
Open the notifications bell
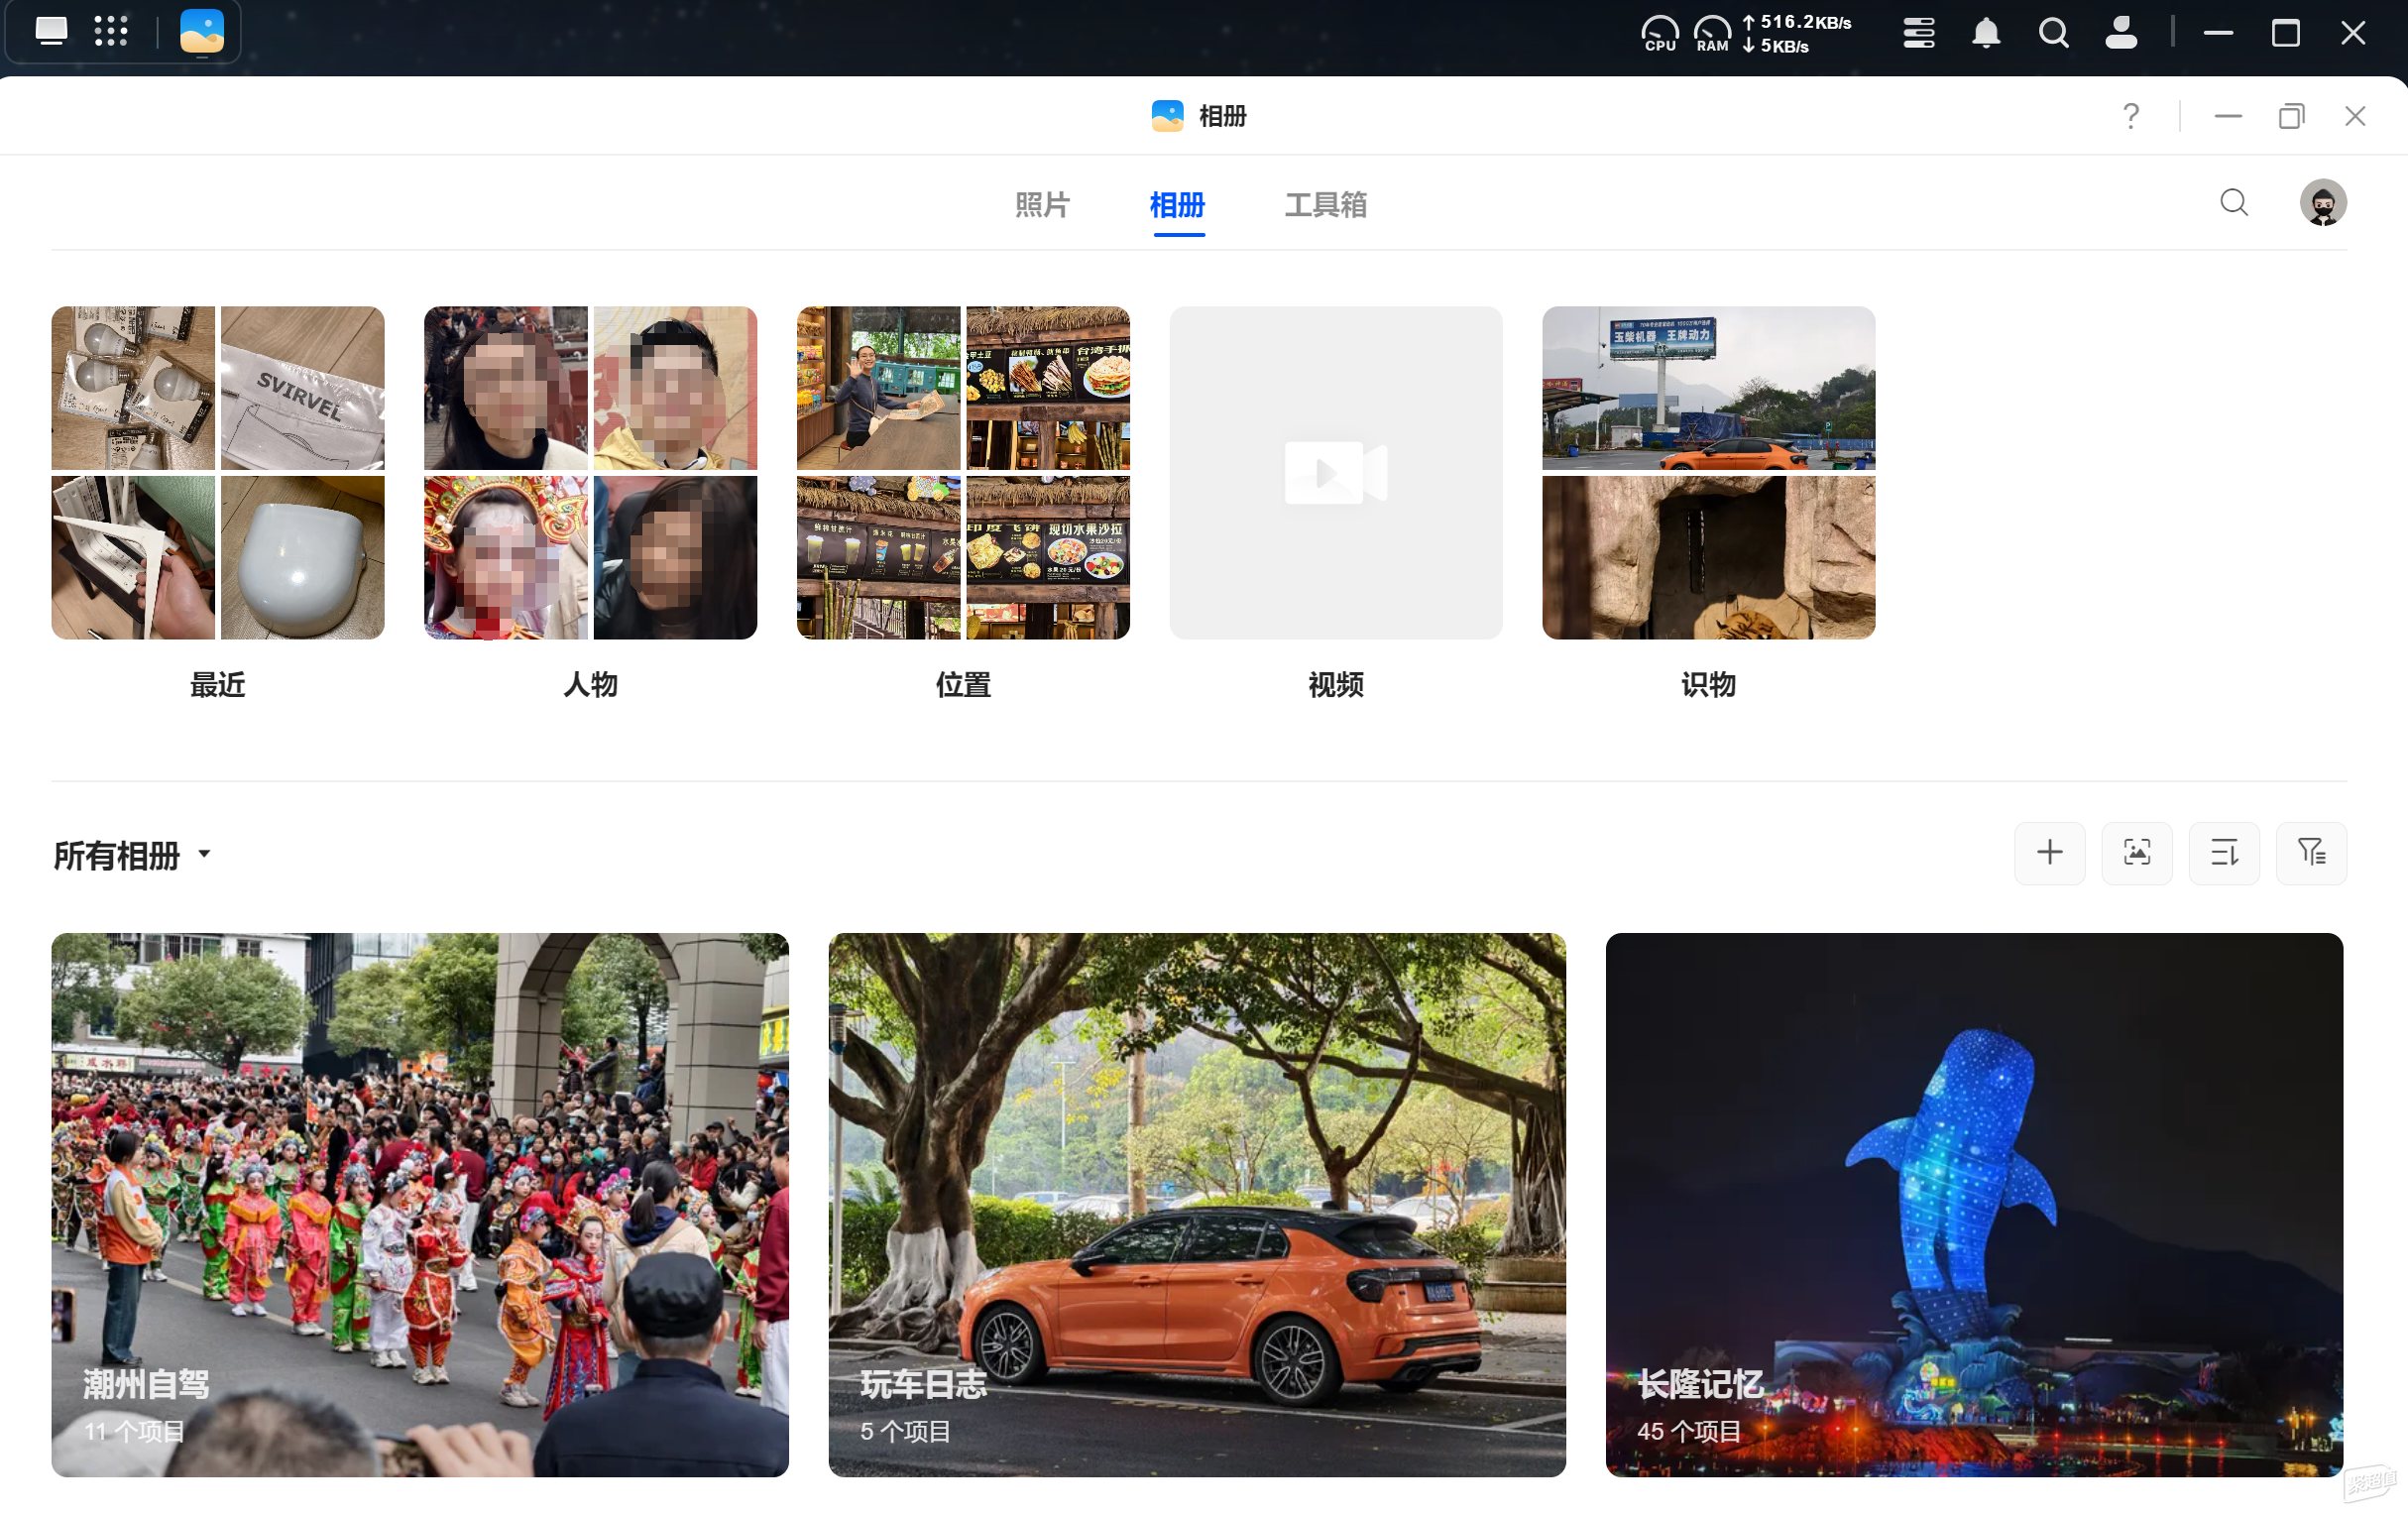1986,33
